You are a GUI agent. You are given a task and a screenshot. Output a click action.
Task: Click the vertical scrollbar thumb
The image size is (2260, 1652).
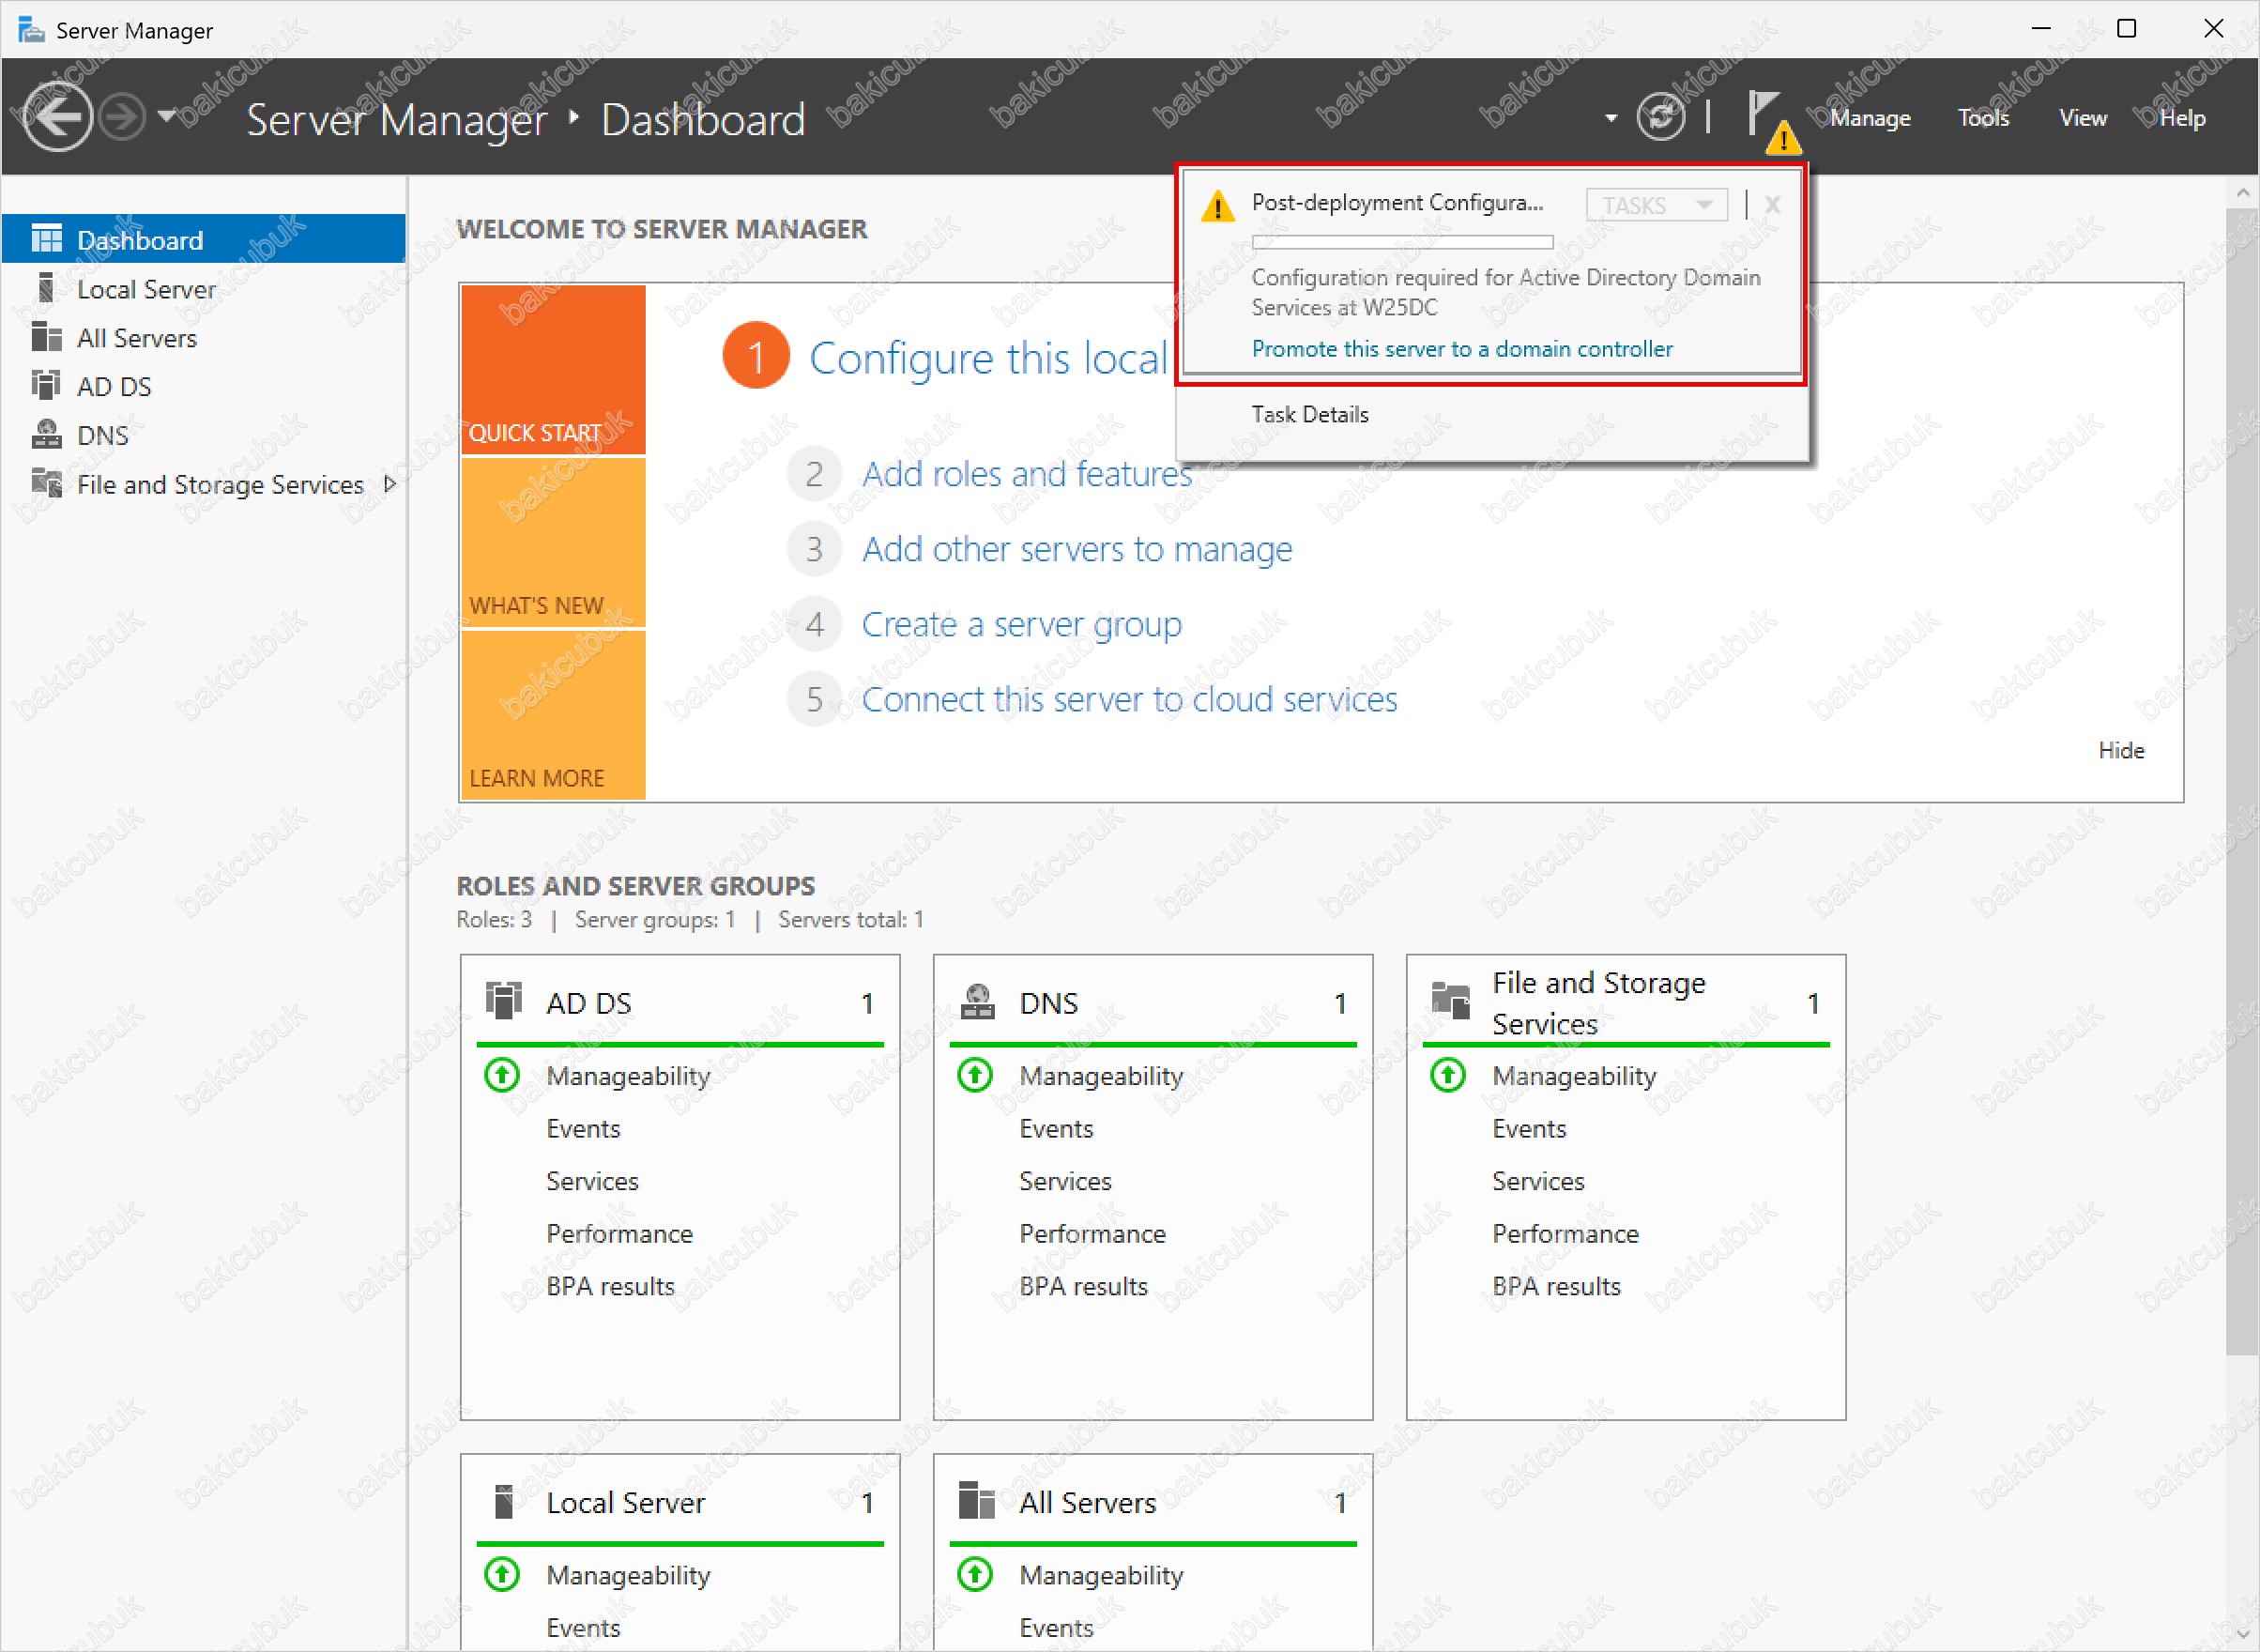2242,781
